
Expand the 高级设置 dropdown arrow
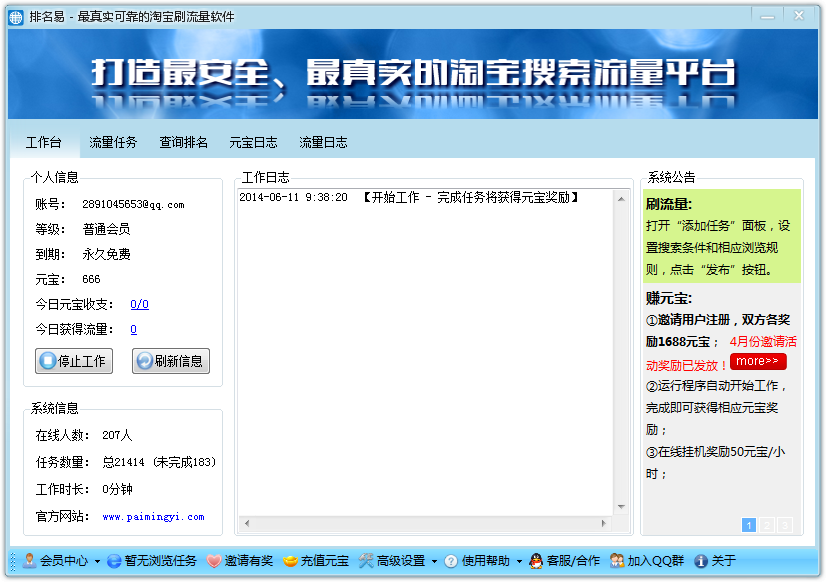tap(434, 562)
